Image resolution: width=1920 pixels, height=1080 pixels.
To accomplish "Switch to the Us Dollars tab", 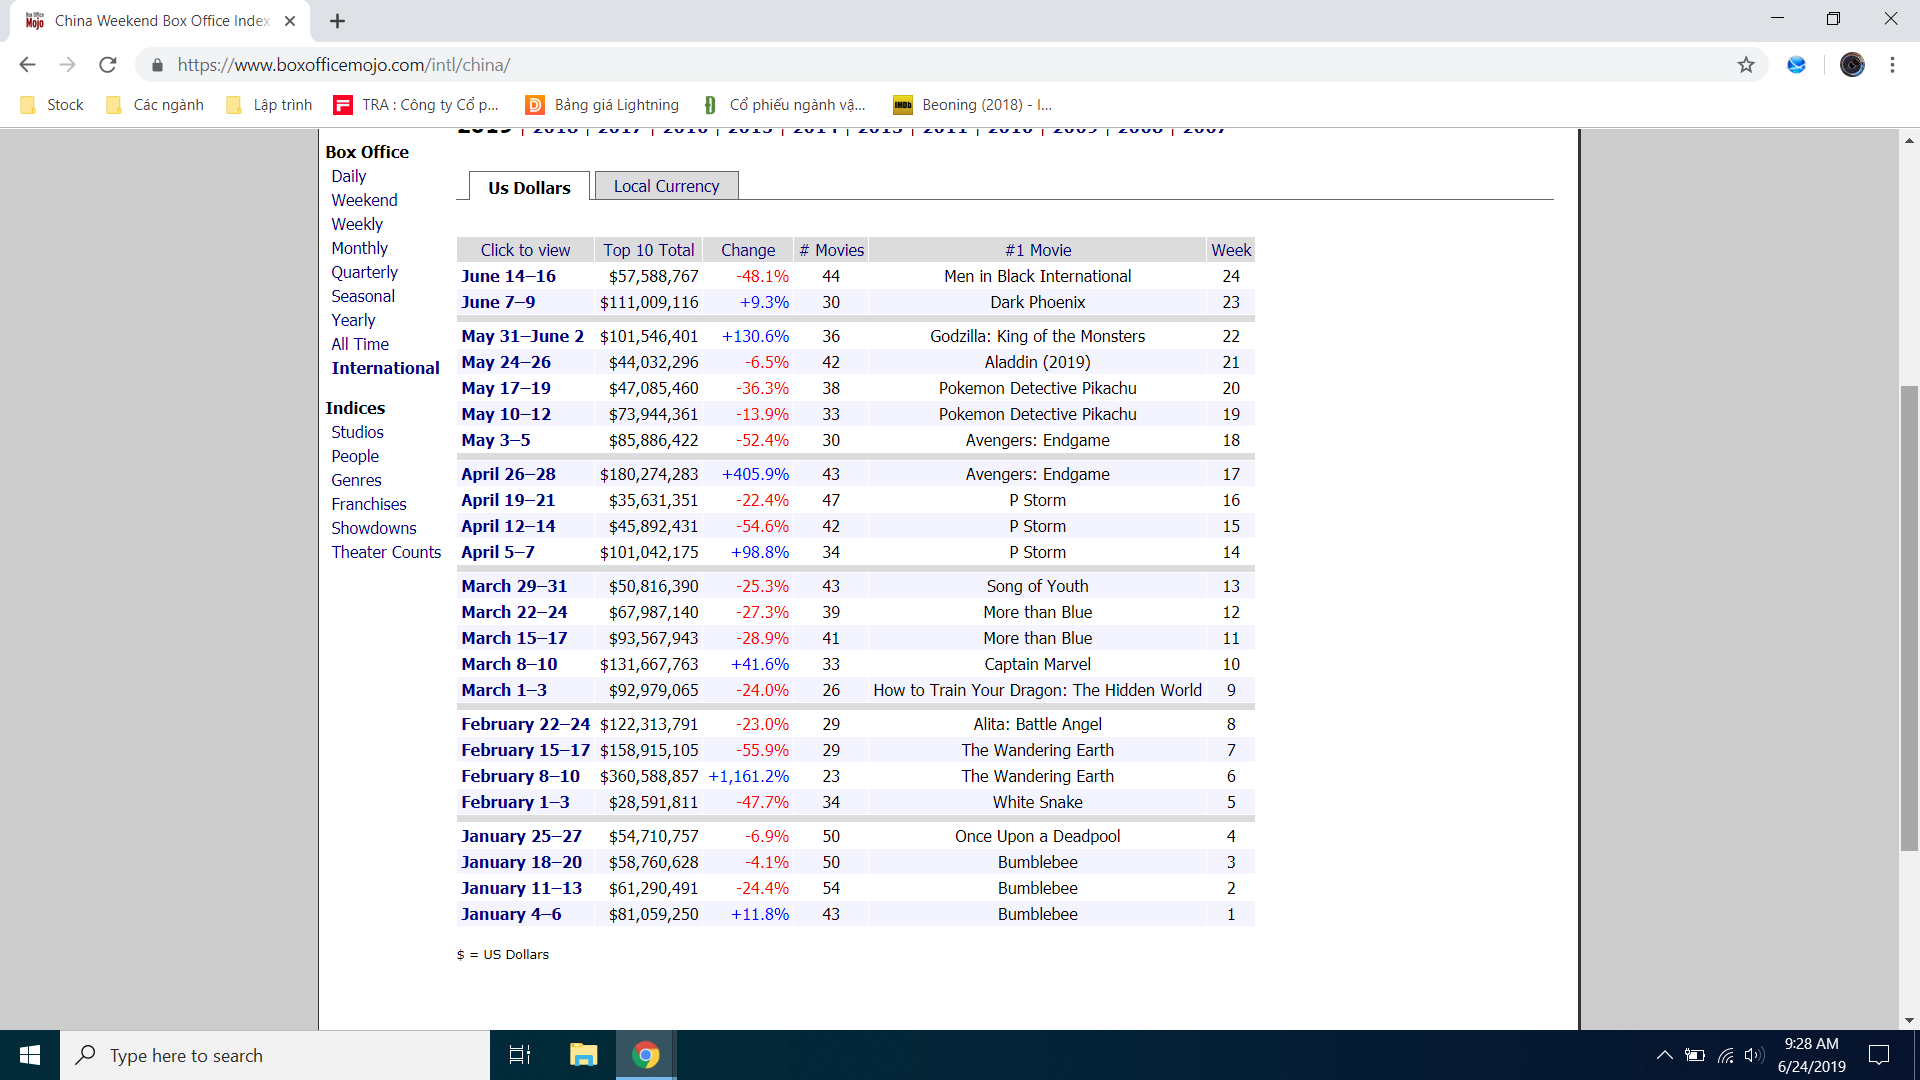I will tap(529, 187).
